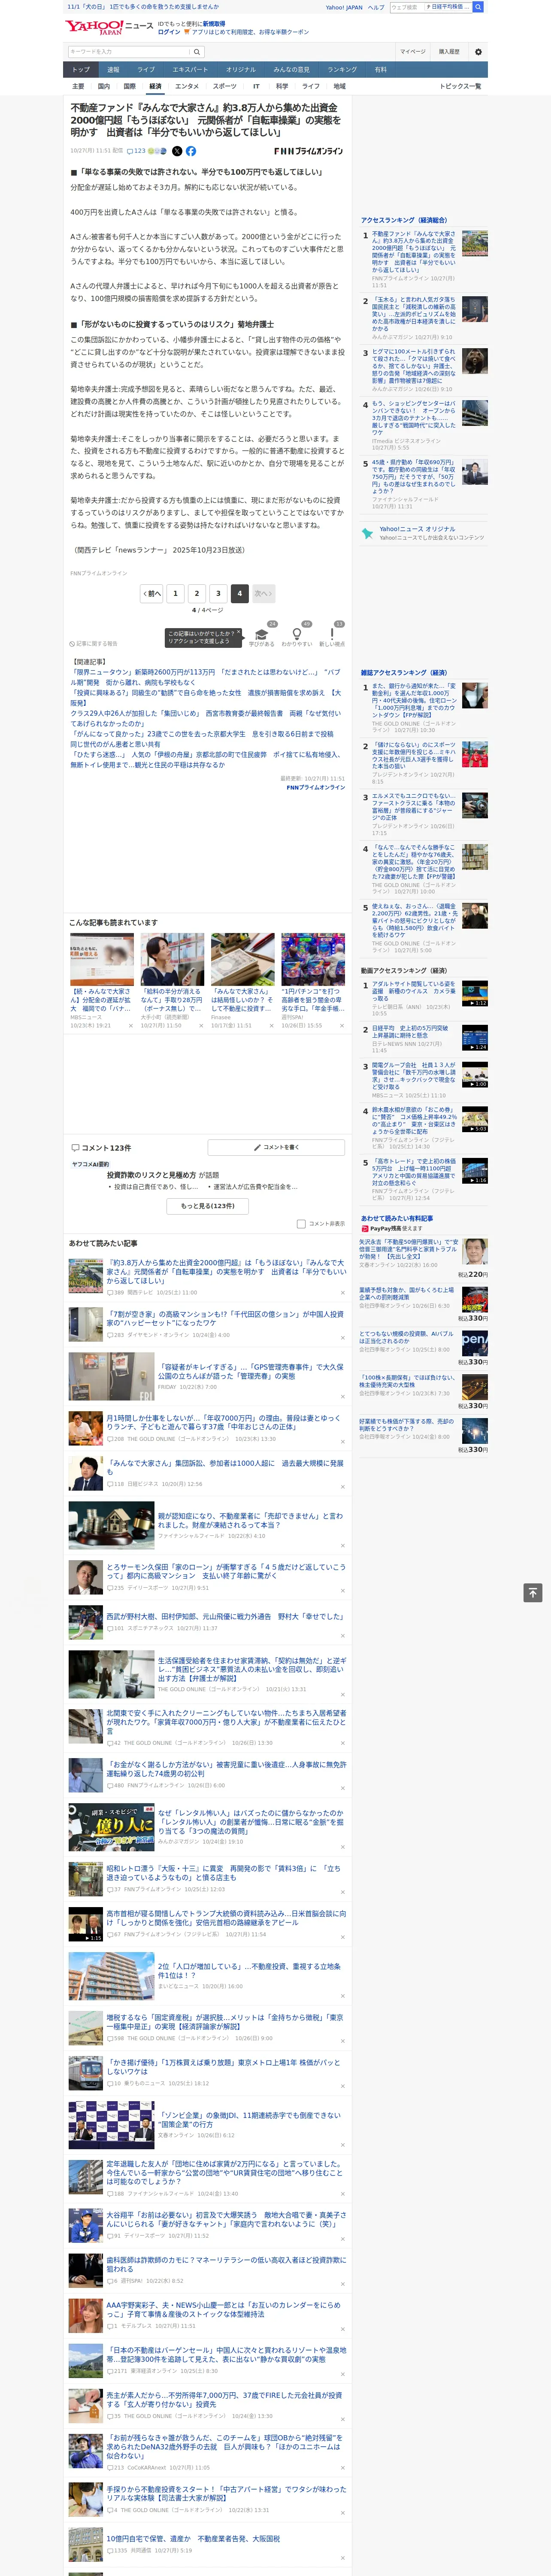Viewport: 551px width, 2576px height.
Task: Click the ログイン link
Action: 169,32
